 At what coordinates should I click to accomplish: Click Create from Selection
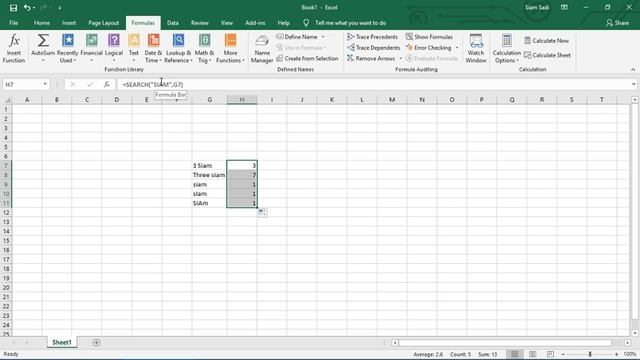pos(307,58)
